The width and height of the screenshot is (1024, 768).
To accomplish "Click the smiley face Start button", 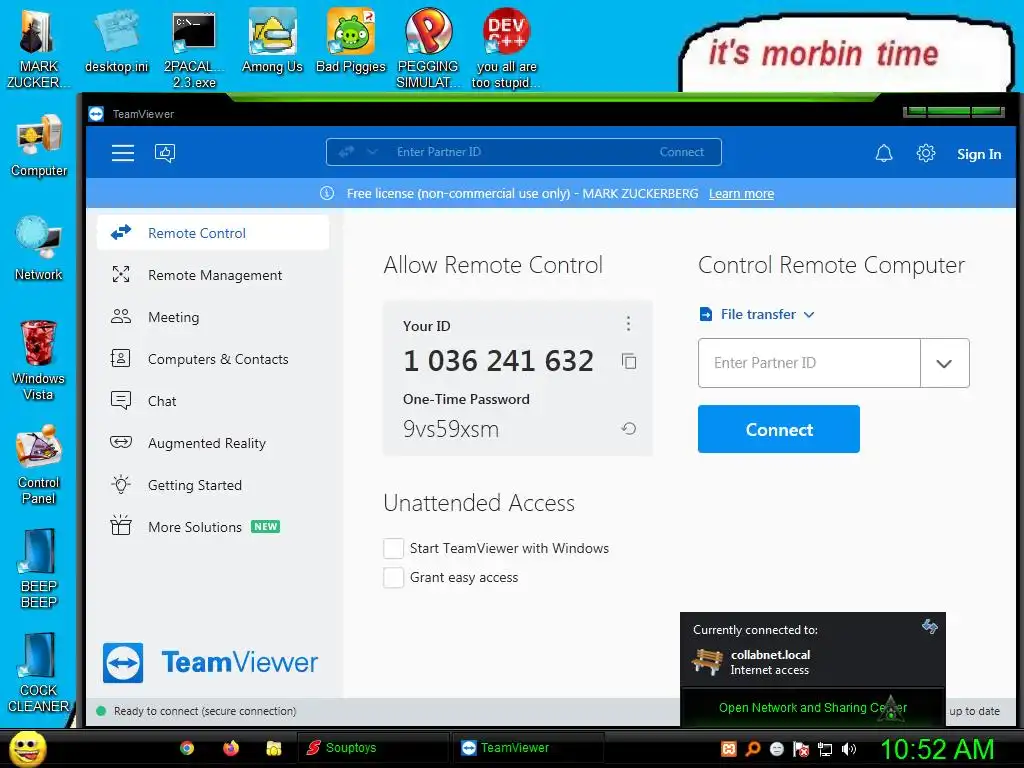I will pyautogui.click(x=28, y=748).
